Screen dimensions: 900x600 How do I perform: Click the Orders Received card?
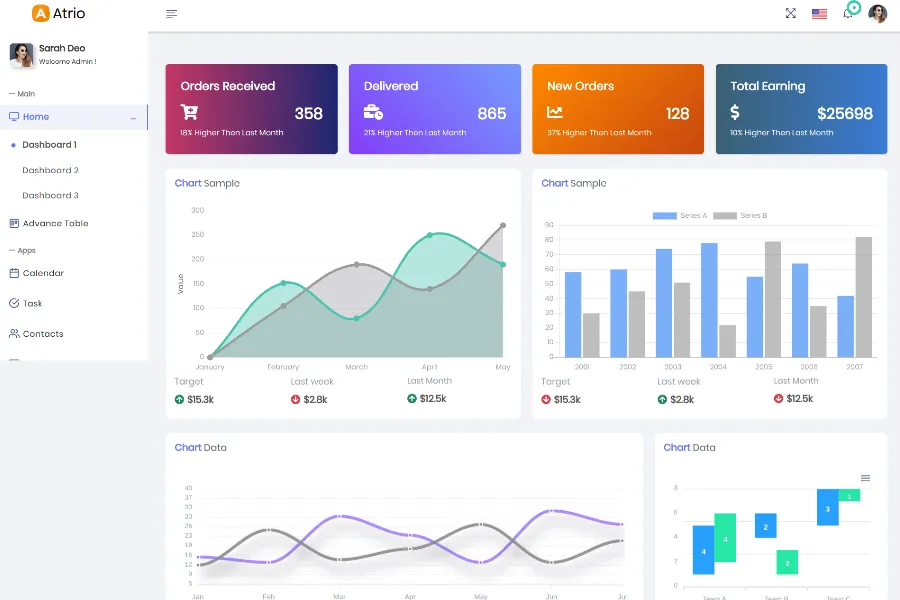pyautogui.click(x=251, y=110)
